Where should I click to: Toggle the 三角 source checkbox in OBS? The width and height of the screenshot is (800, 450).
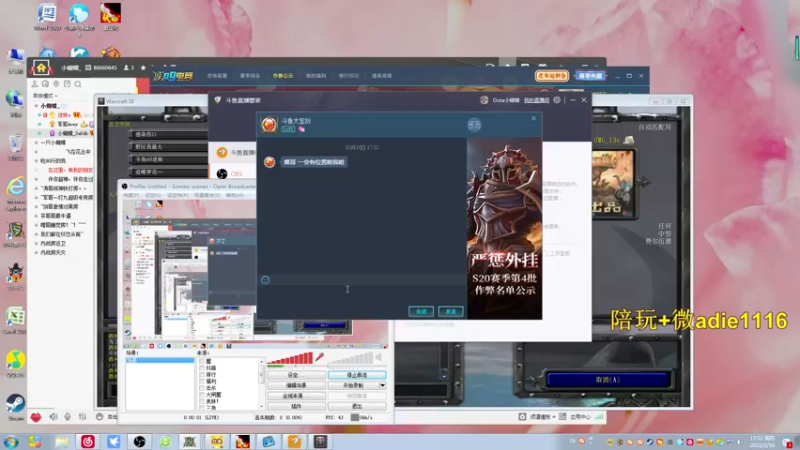(x=202, y=408)
